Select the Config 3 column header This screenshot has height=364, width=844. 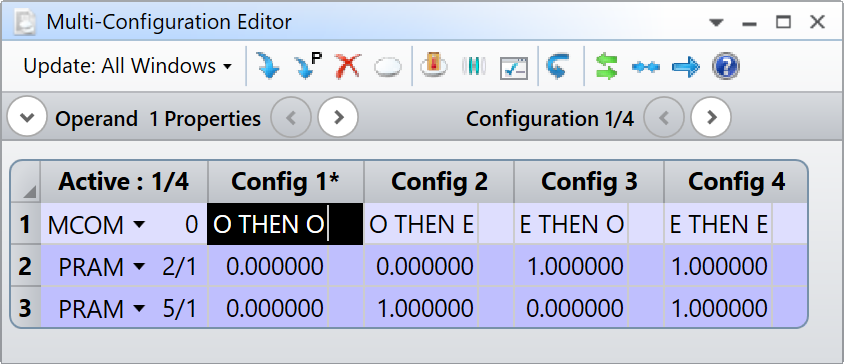coord(589,181)
